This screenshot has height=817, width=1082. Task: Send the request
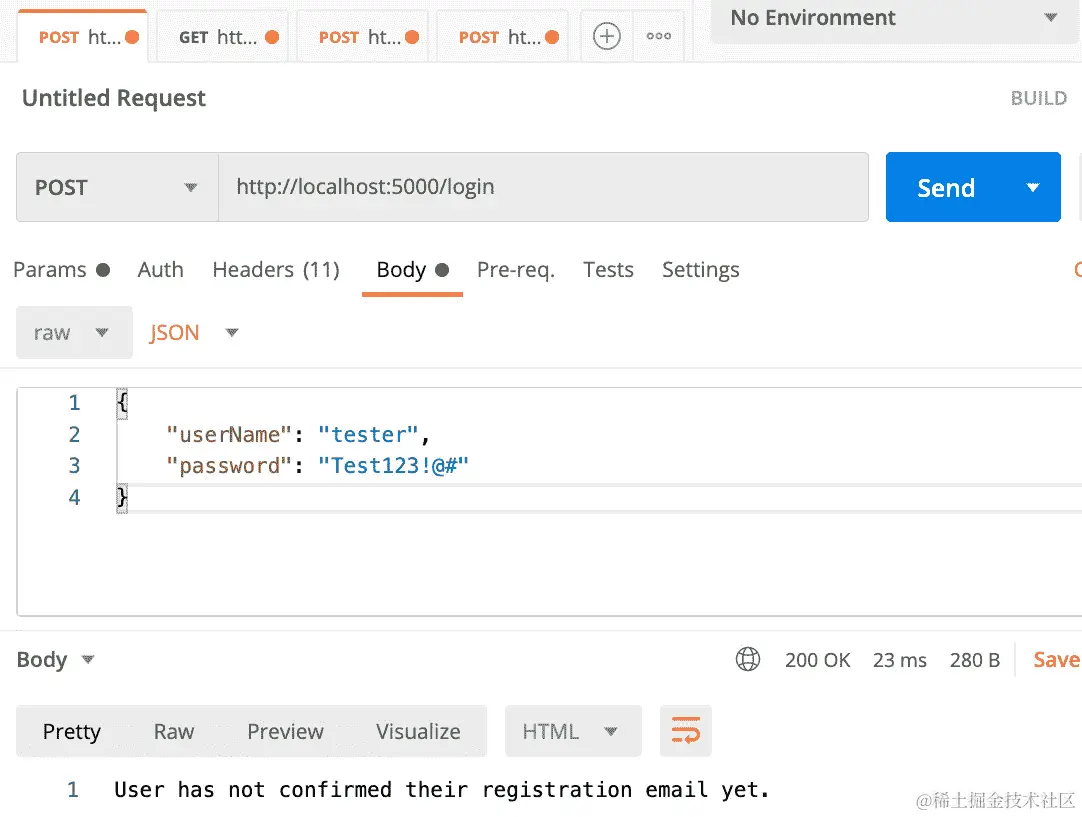coord(945,188)
